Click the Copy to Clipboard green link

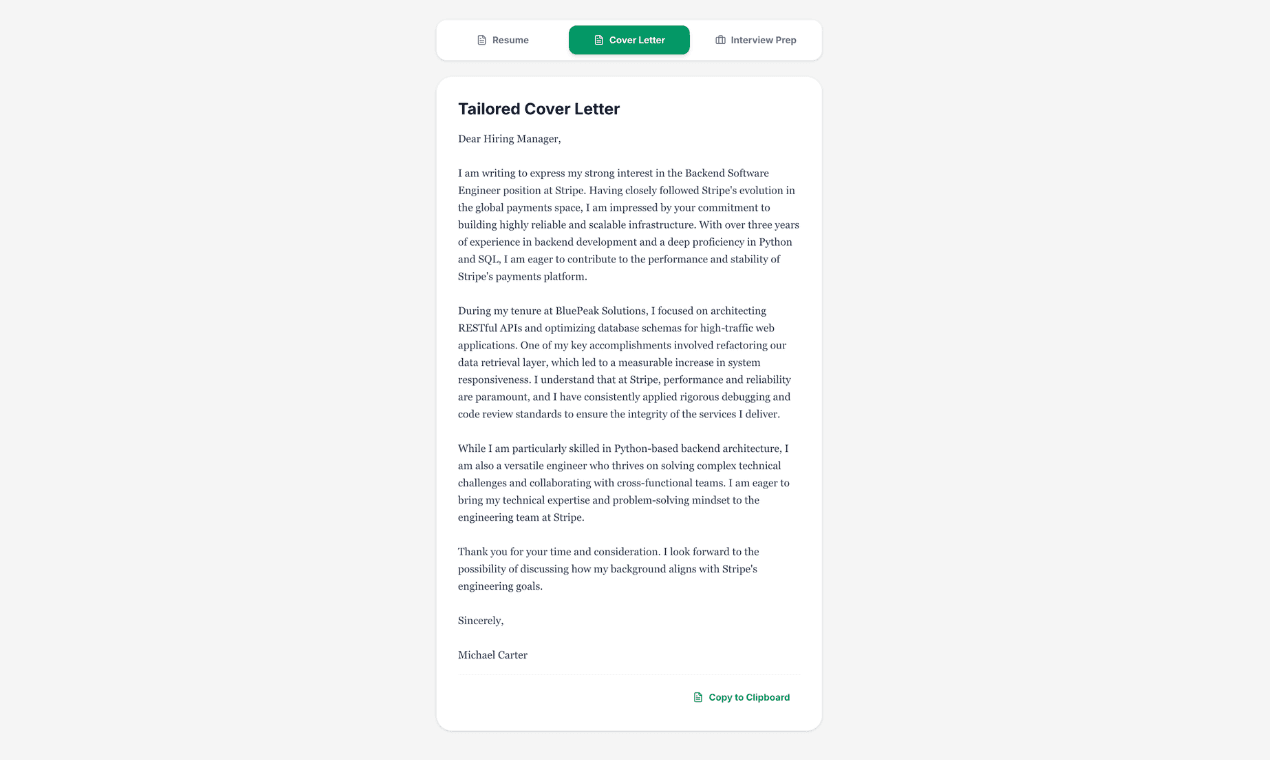tap(748, 697)
